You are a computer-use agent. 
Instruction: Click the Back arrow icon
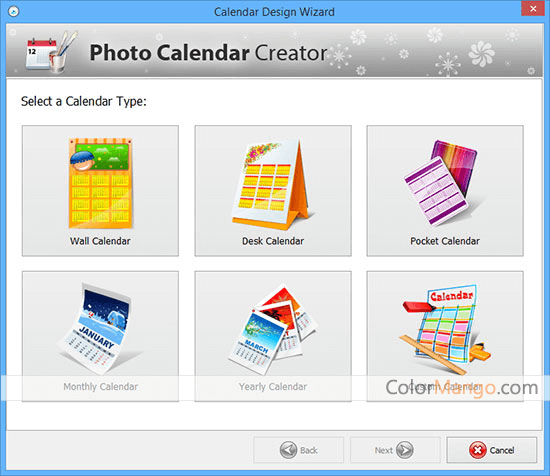(x=288, y=450)
